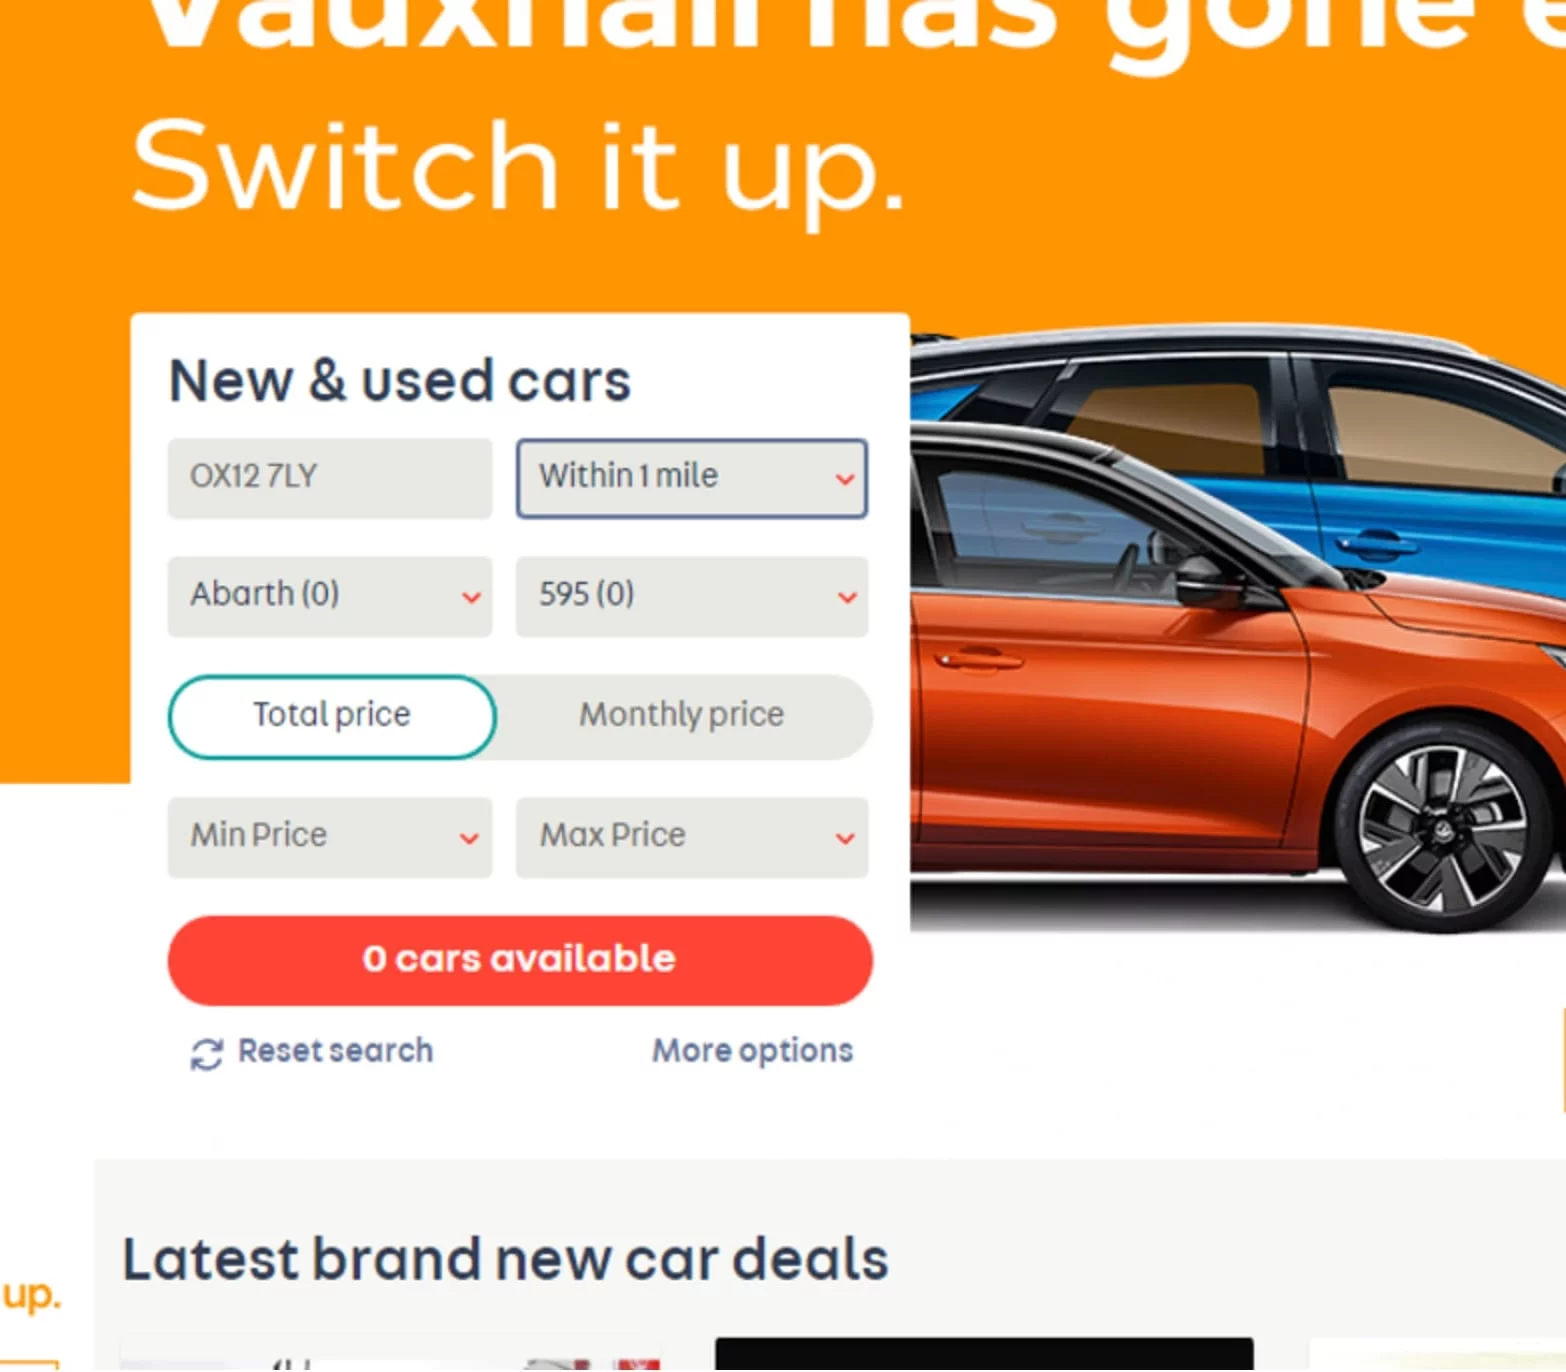The height and width of the screenshot is (1372, 1566).
Task: Click the Min Price chevron arrow
Action: tap(469, 838)
